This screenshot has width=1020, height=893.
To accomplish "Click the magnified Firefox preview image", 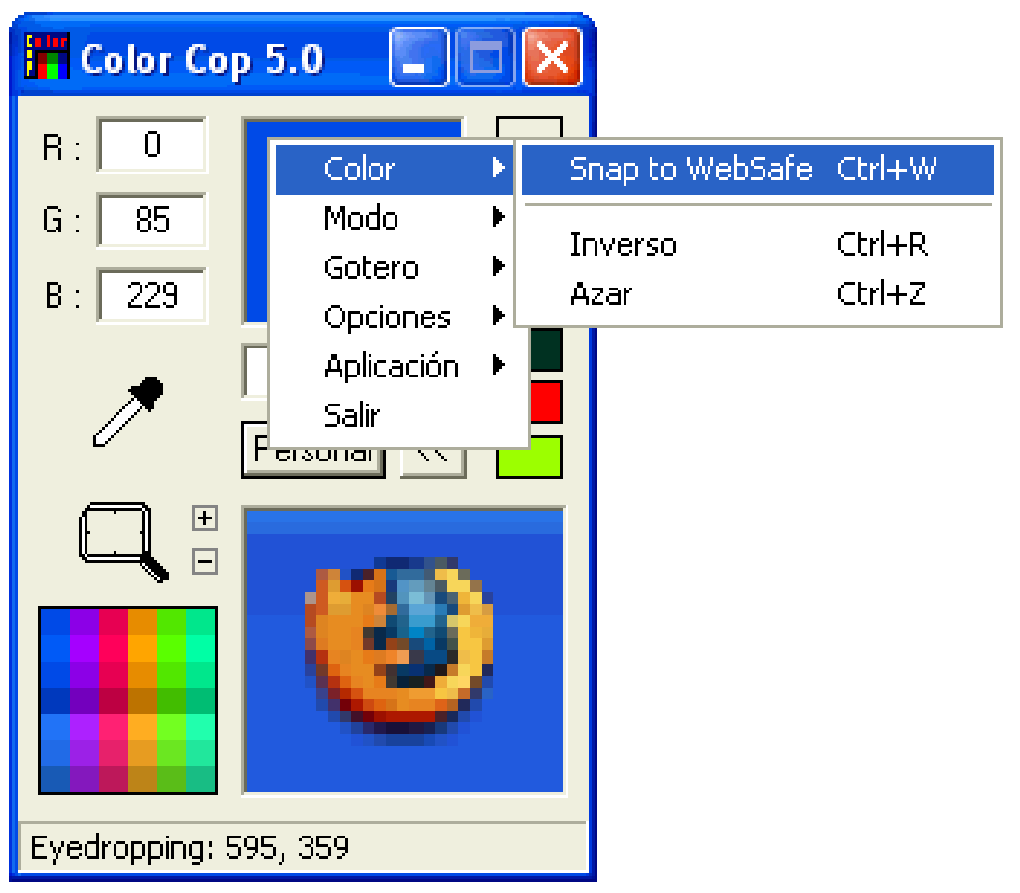I will coord(404,650).
